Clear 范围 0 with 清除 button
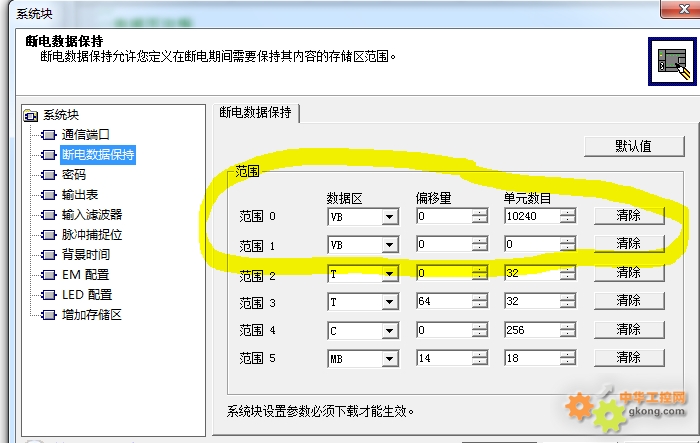The image size is (700, 443). click(x=629, y=216)
